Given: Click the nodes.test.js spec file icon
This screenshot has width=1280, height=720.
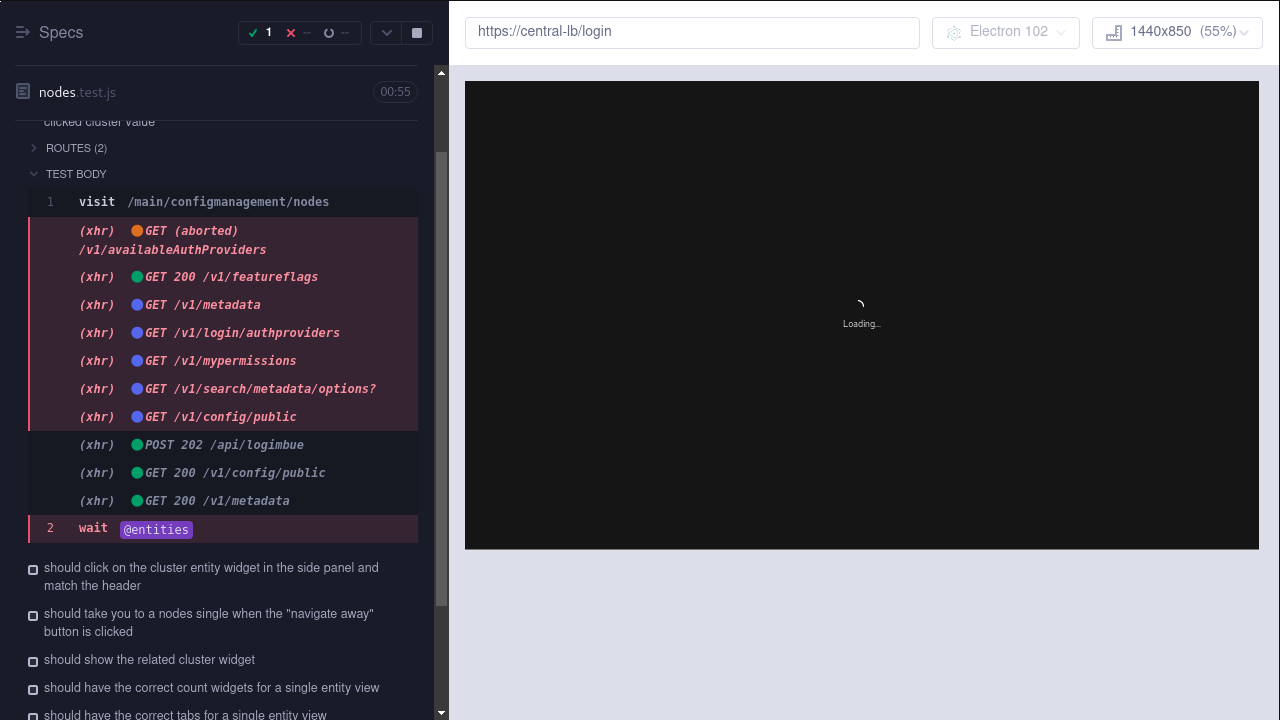Looking at the screenshot, I should [x=21, y=91].
